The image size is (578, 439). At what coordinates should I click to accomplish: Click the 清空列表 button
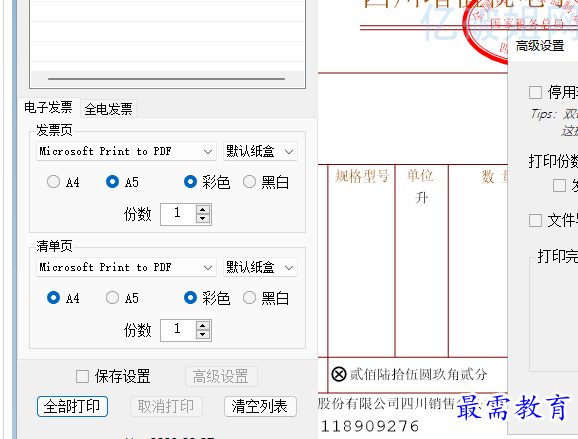click(x=260, y=407)
